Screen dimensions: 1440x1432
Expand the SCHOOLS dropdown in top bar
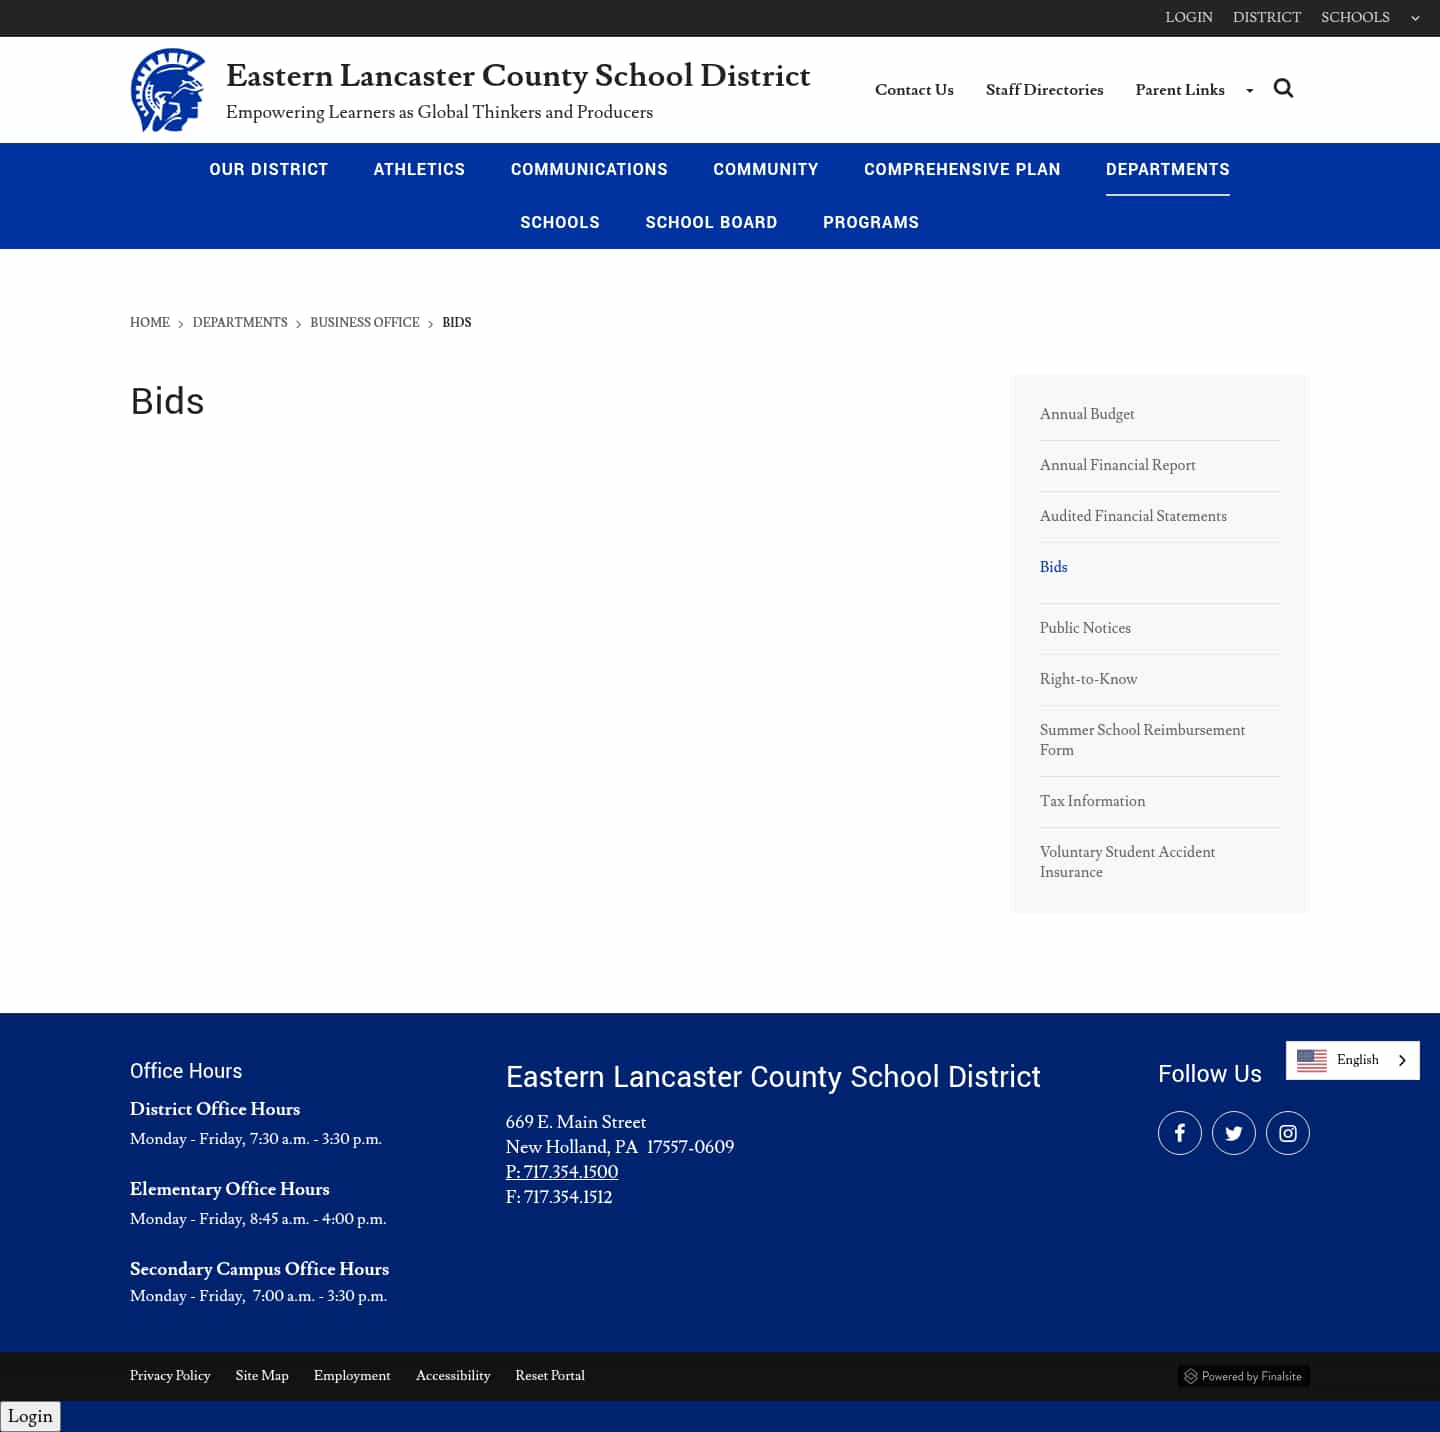pos(1415,18)
